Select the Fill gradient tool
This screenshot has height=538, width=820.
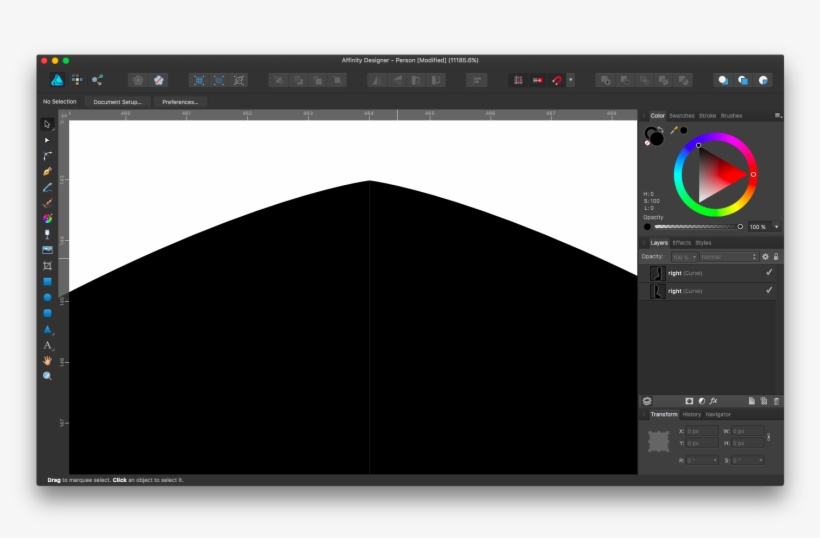(47, 219)
